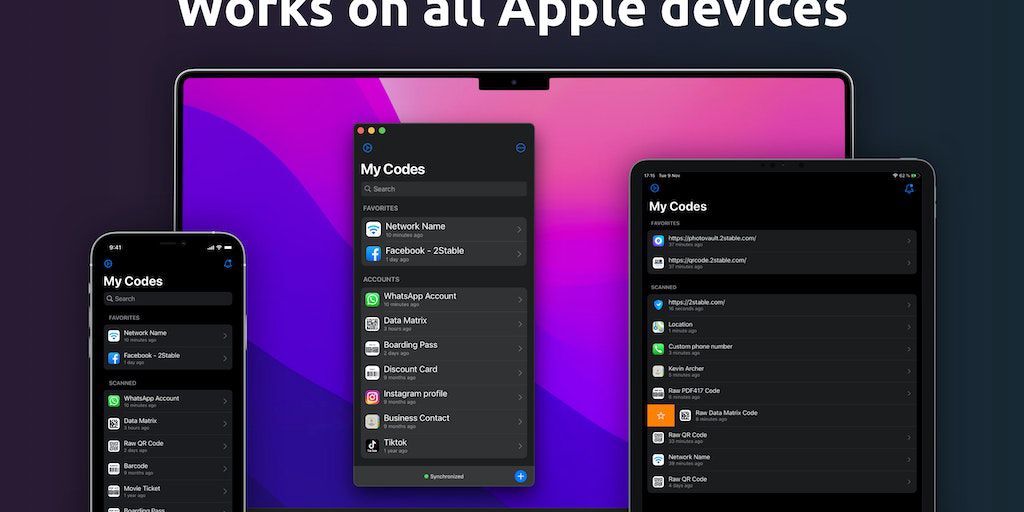Image resolution: width=1024 pixels, height=512 pixels.
Task: Open the Boarding Pass entry on Mac
Action: (444, 348)
